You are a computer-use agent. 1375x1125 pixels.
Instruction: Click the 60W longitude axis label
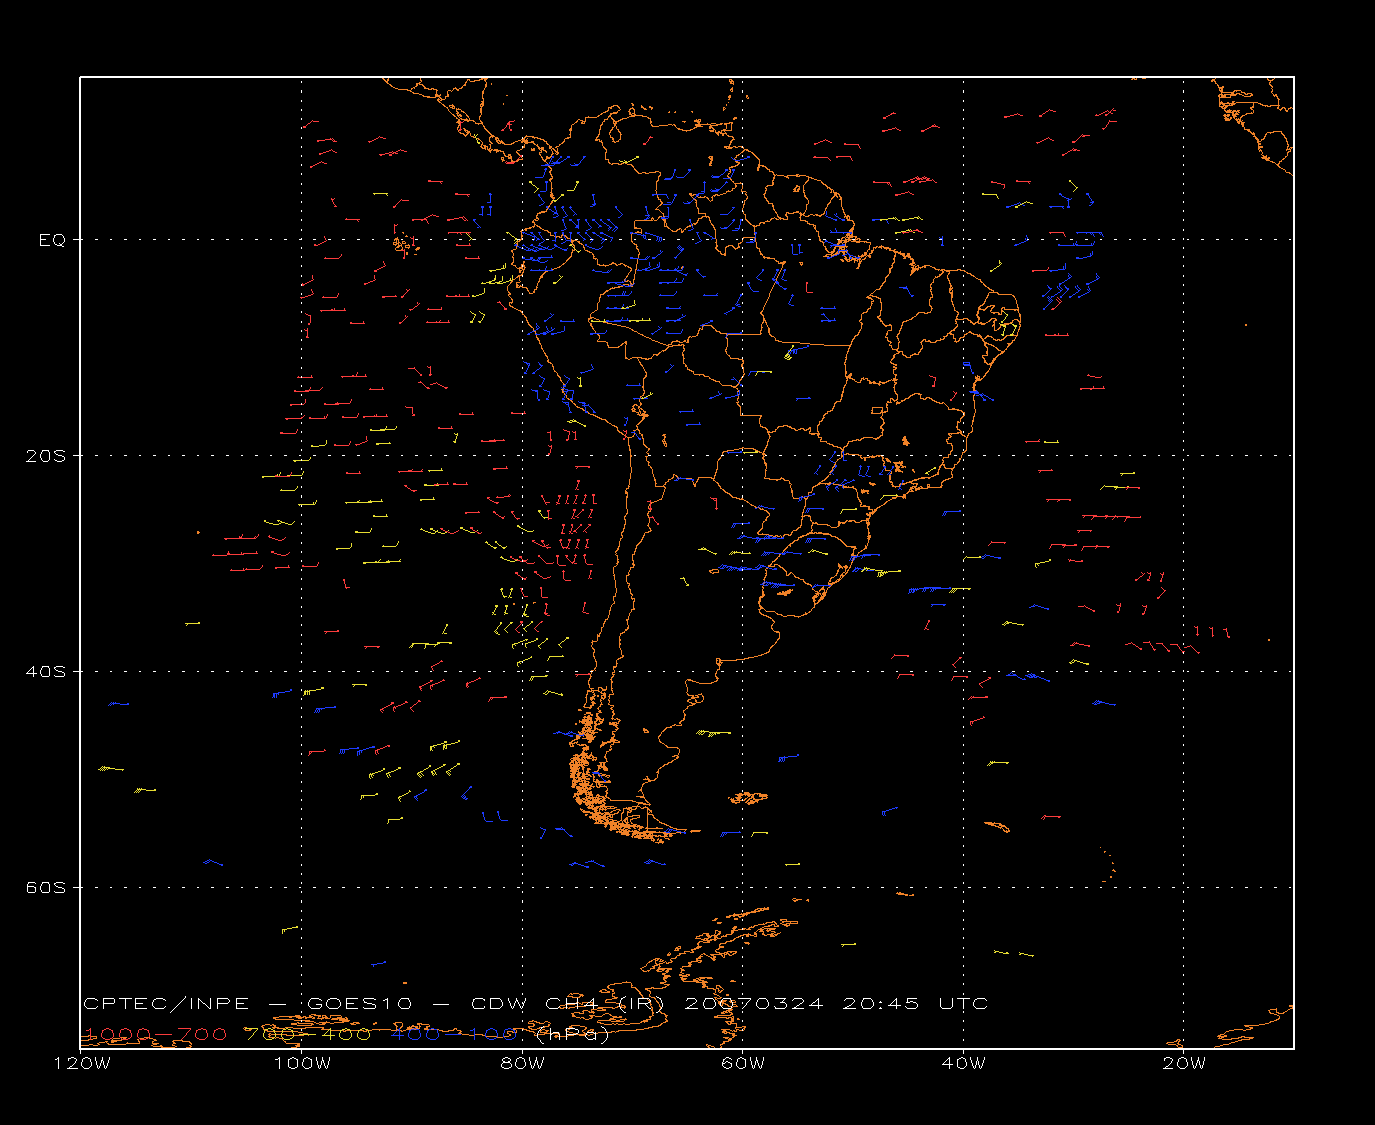click(x=743, y=1063)
